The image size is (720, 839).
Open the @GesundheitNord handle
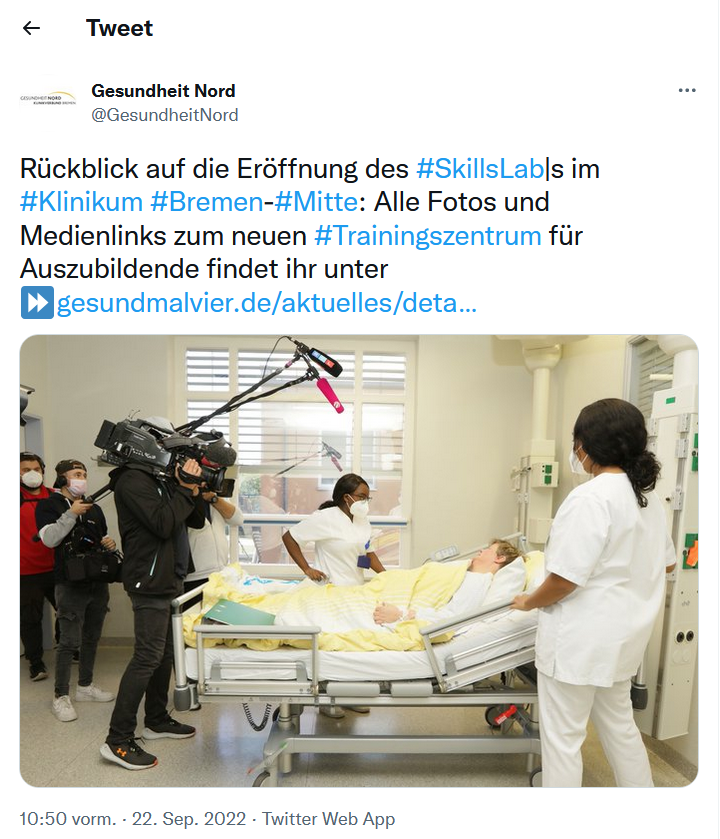[165, 115]
